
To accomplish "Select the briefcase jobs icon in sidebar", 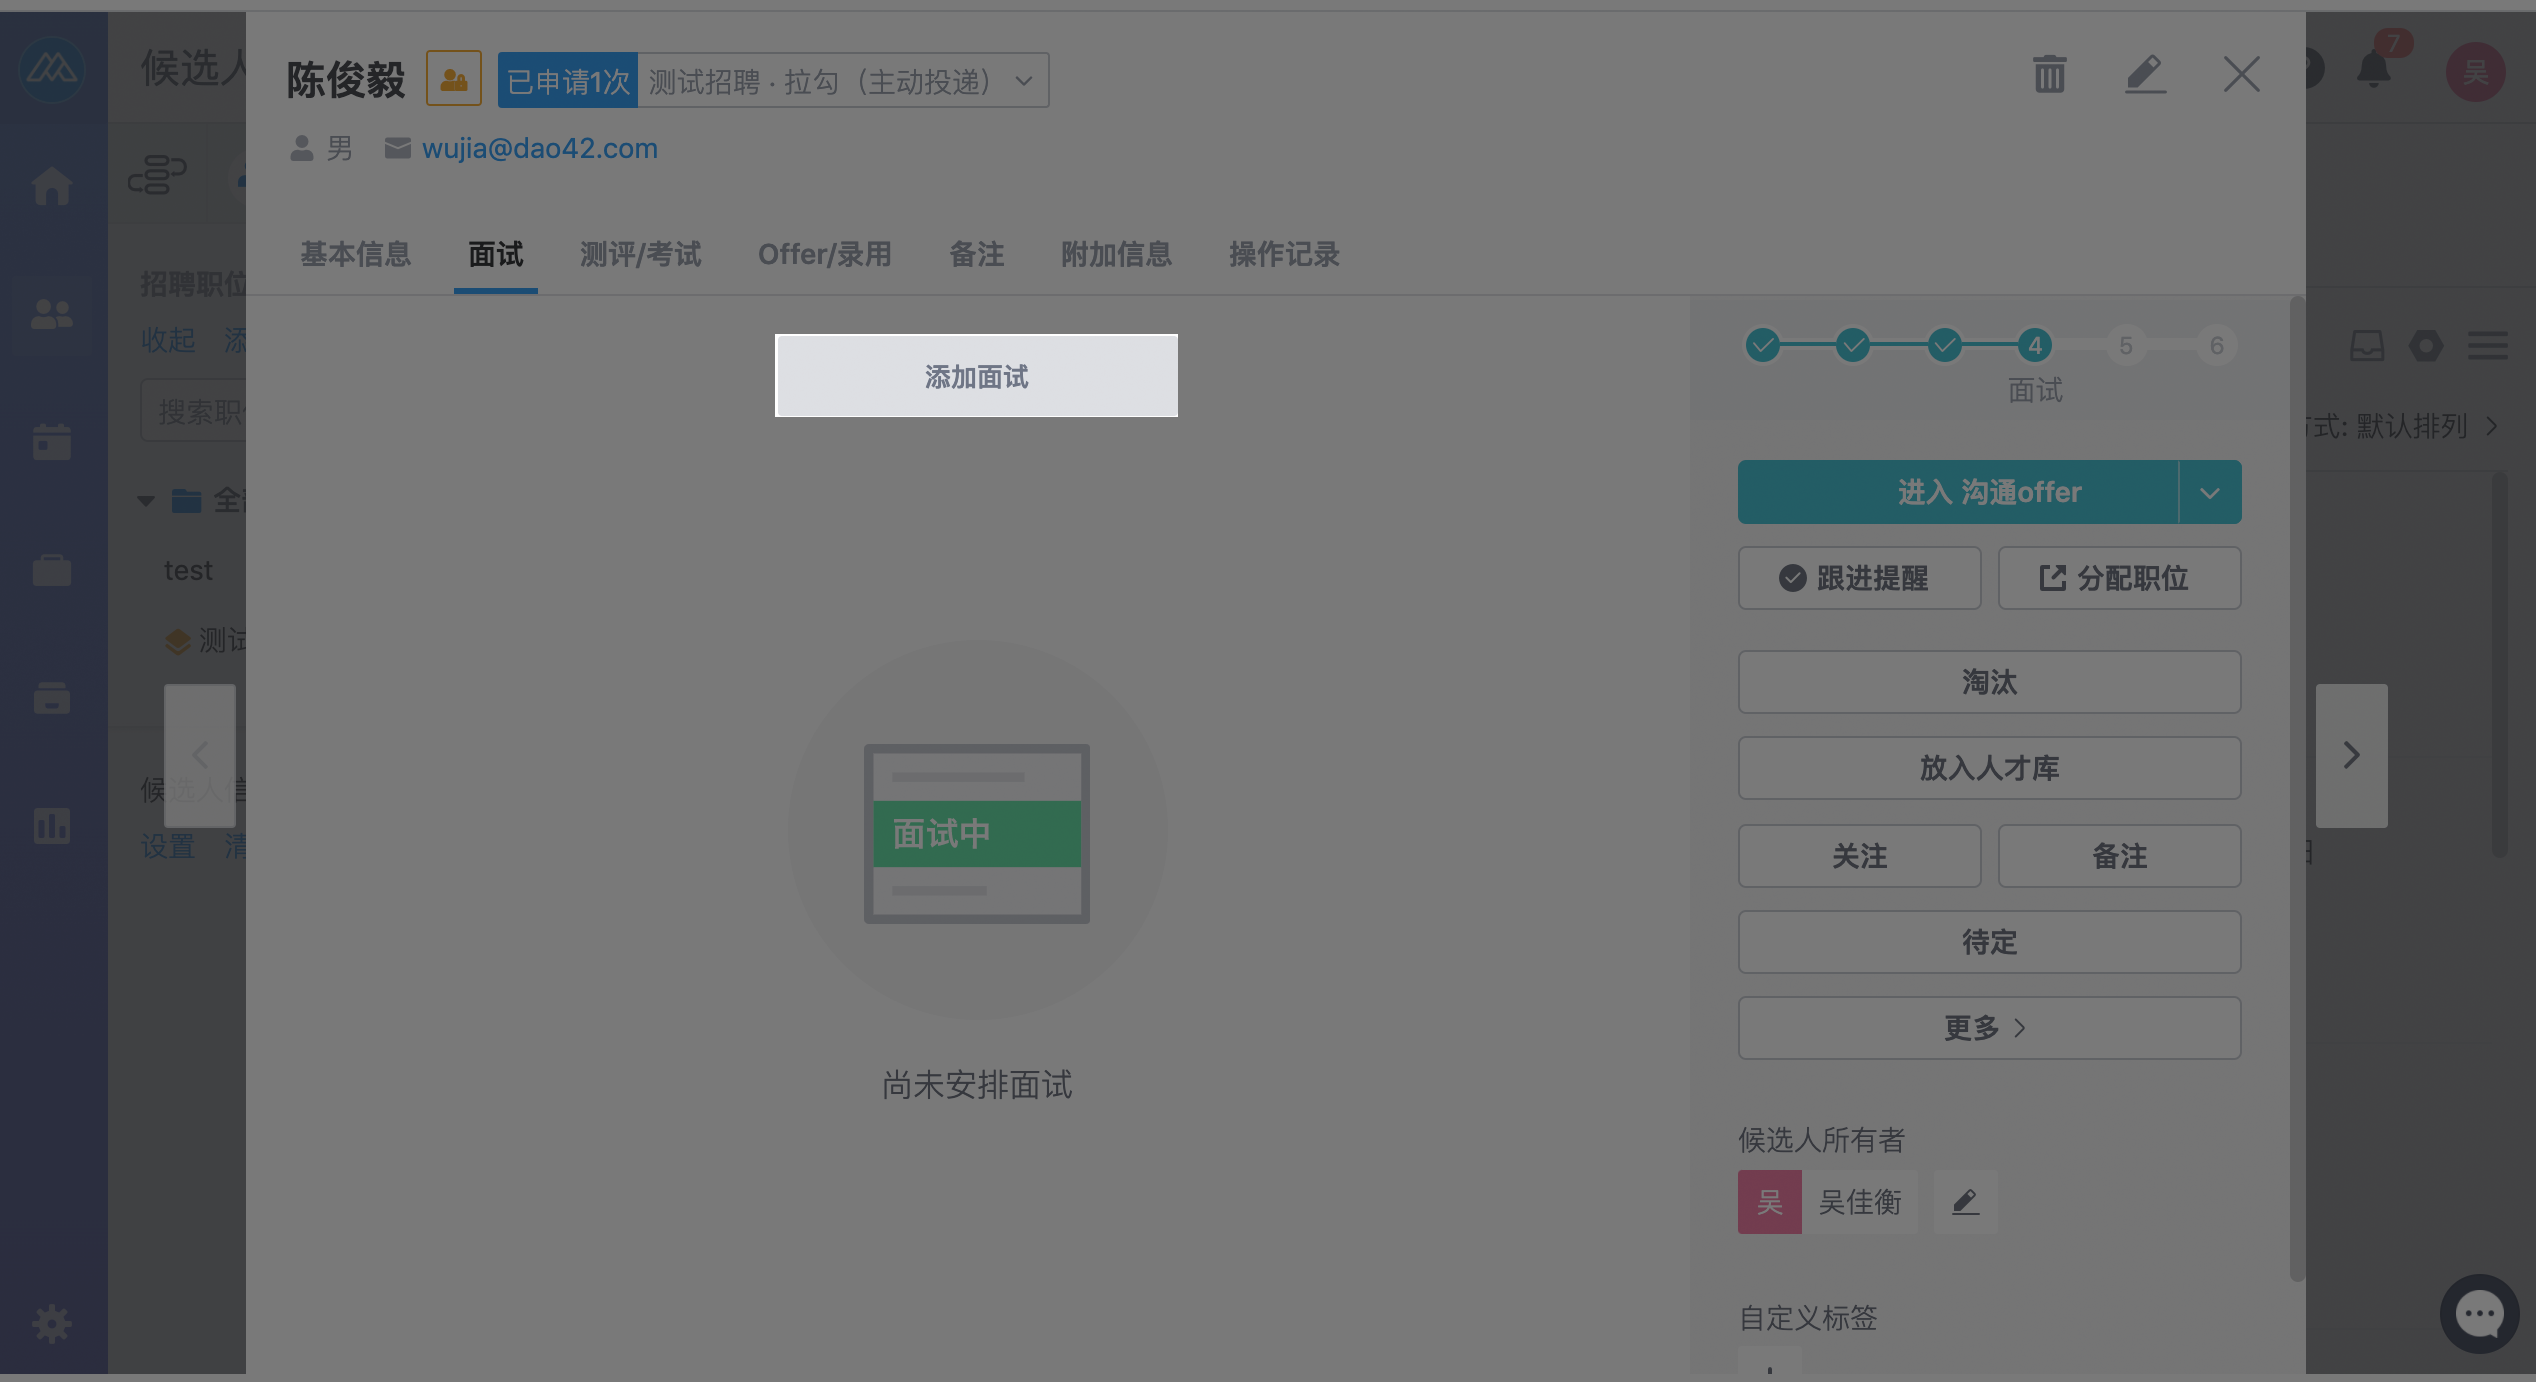I will pyautogui.click(x=51, y=569).
